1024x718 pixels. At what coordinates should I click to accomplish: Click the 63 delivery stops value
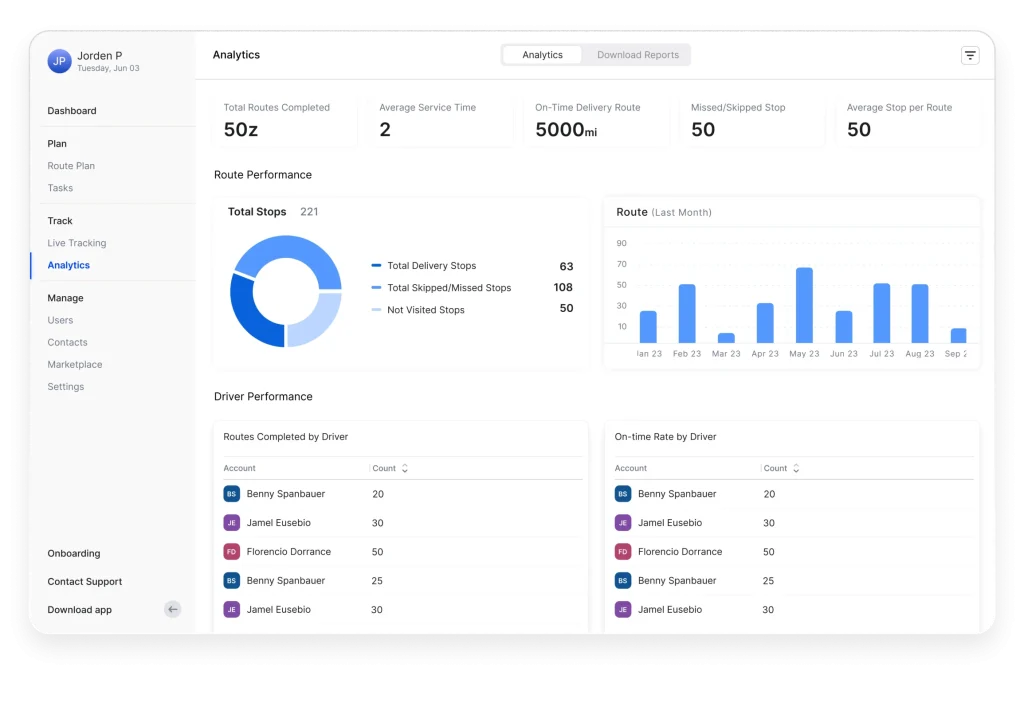tap(566, 267)
